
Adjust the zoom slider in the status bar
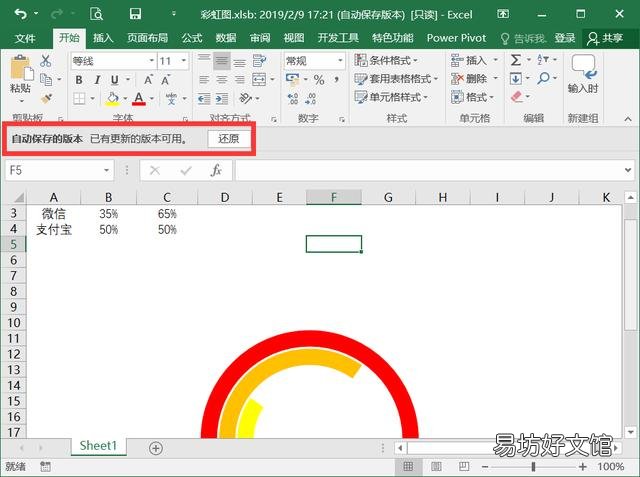click(533, 466)
